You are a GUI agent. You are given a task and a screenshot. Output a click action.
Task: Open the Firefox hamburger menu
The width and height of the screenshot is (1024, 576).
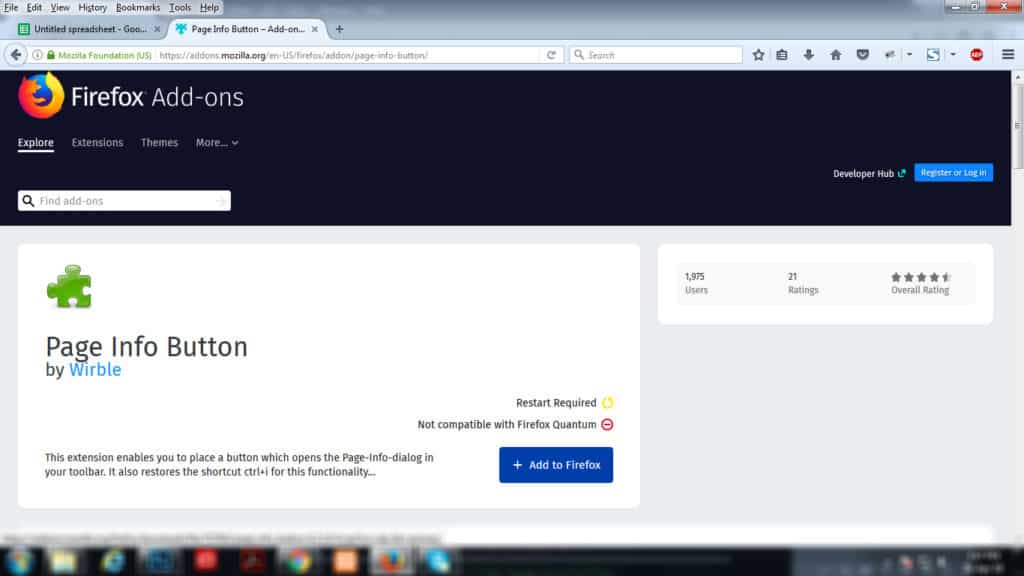point(1008,55)
